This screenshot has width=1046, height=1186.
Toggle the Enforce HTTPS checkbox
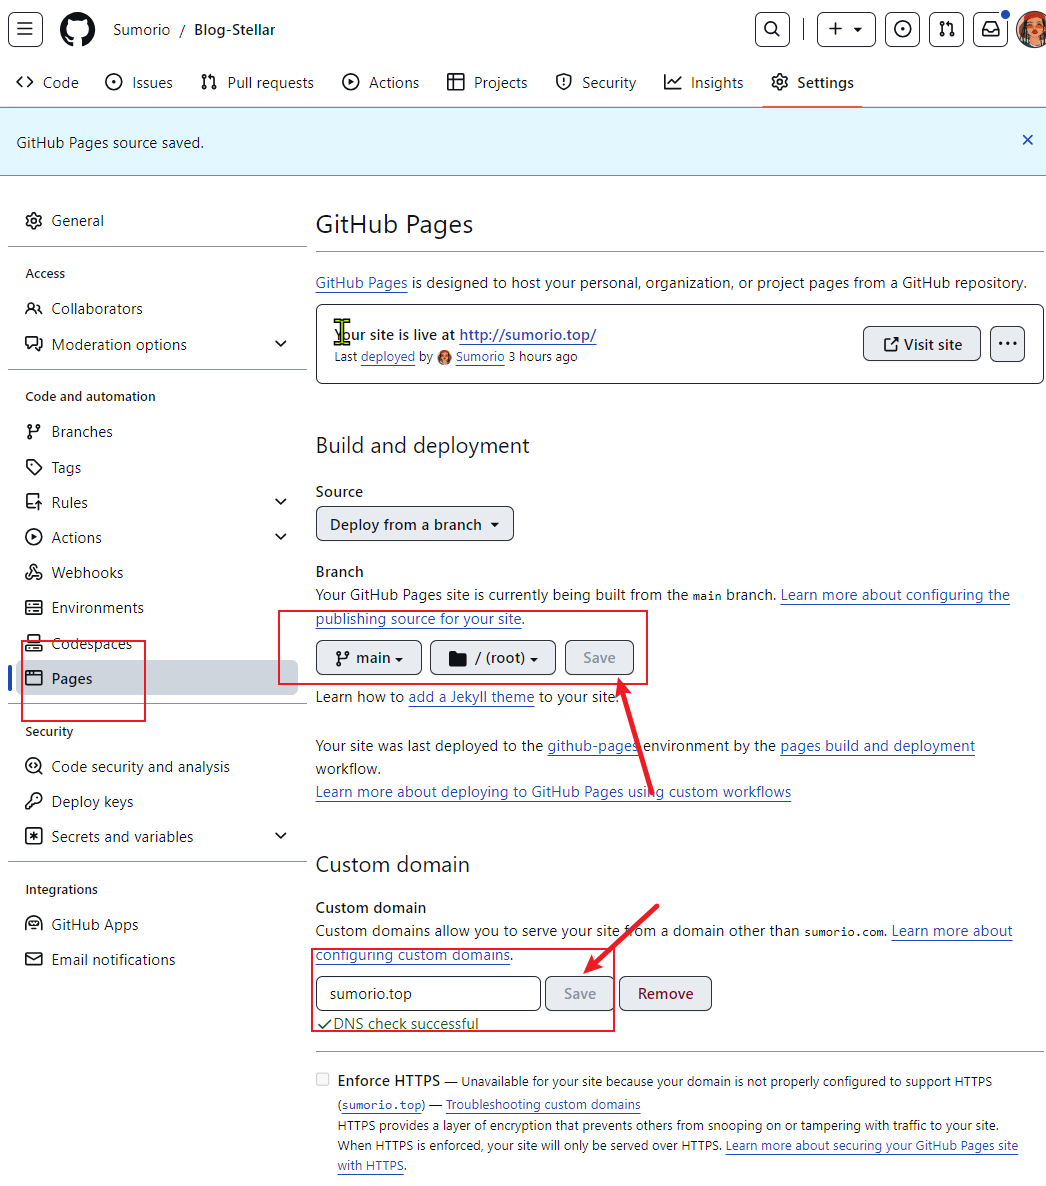[323, 1079]
